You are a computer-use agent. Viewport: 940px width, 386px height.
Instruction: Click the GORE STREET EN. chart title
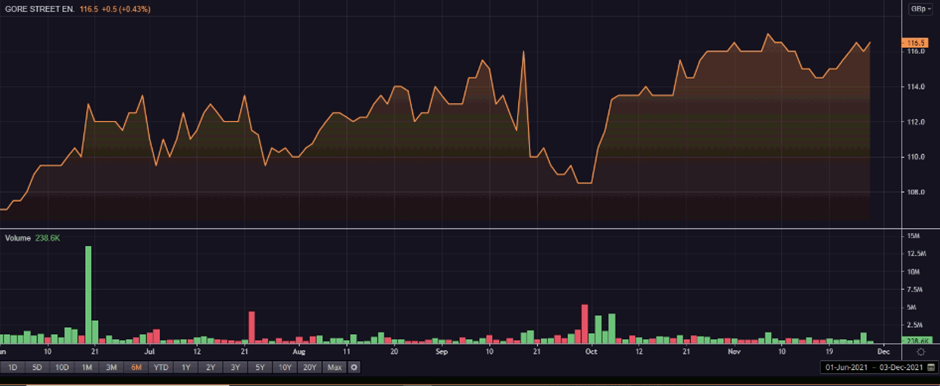coord(40,10)
